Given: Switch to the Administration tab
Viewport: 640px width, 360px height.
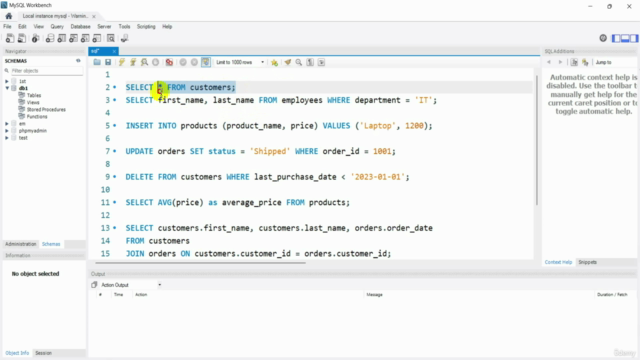Looking at the screenshot, I should [20, 244].
